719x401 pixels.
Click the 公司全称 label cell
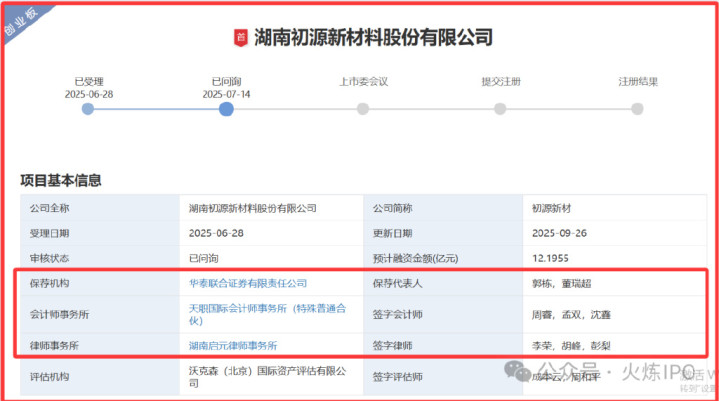(x=100, y=208)
